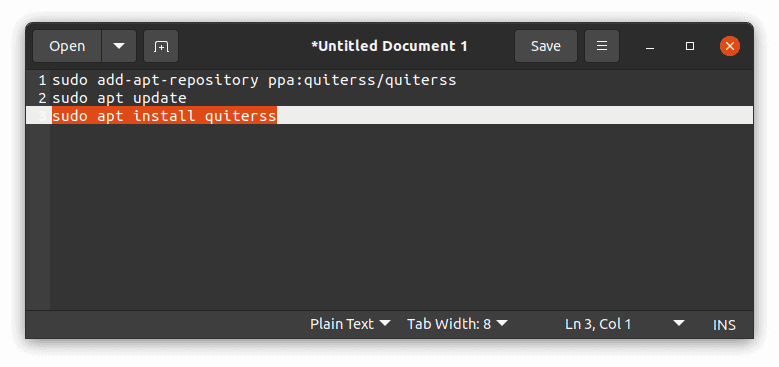The image size is (779, 367).
Task: Toggle the INS insert mode indicator
Action: pos(724,325)
